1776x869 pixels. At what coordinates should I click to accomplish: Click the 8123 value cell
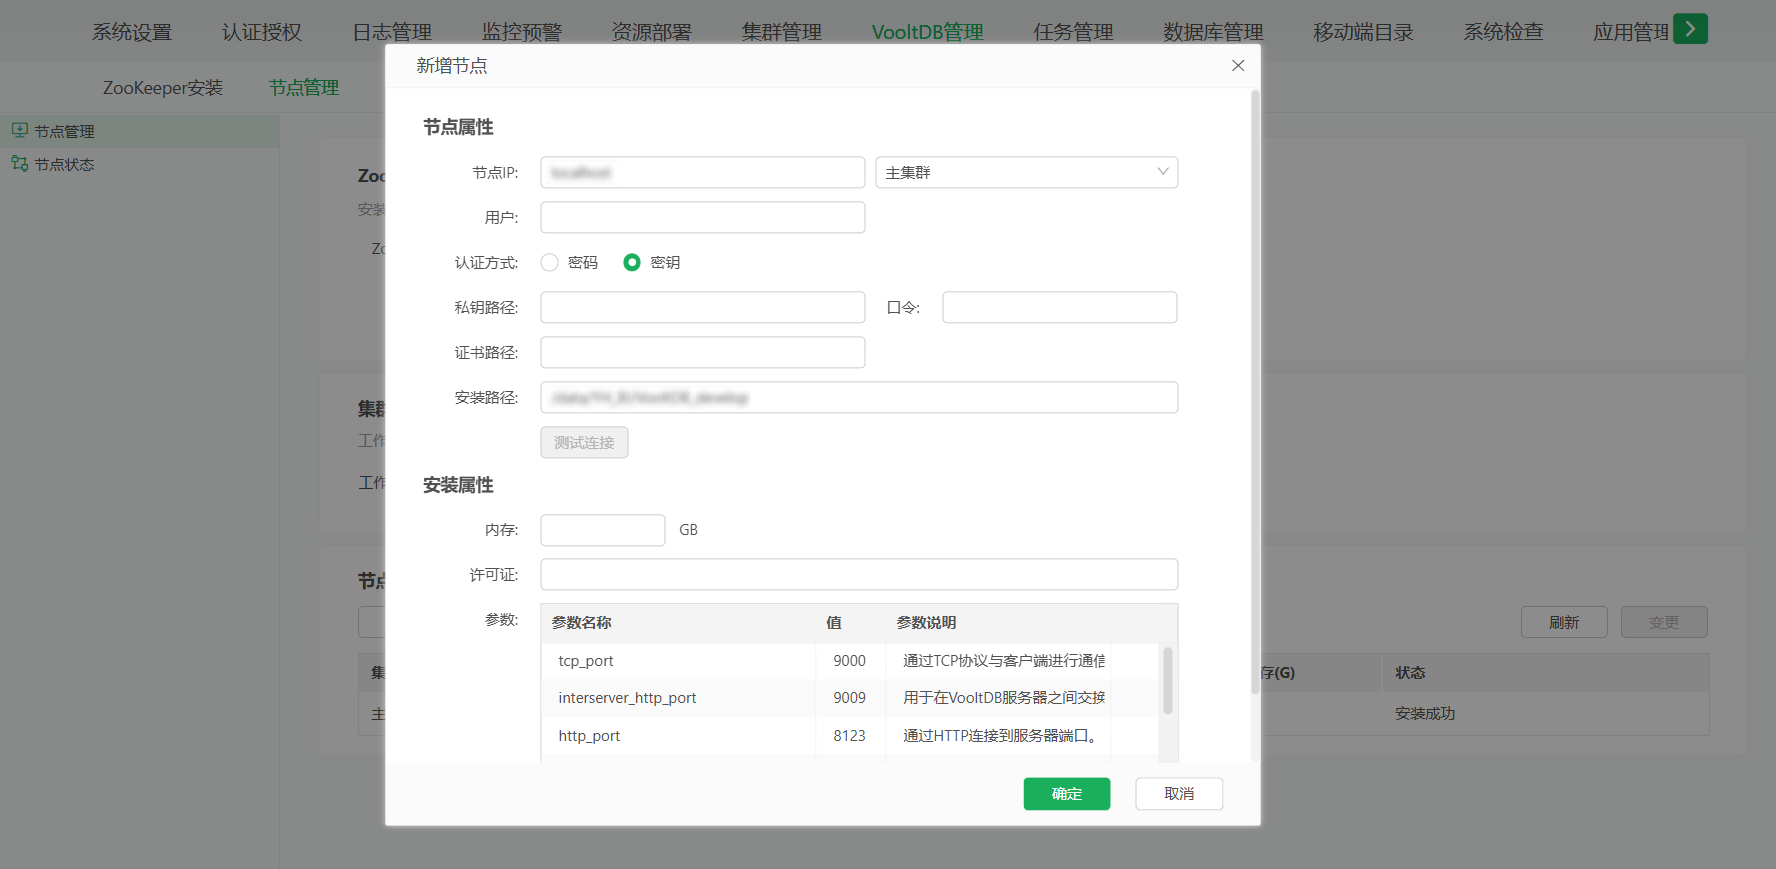click(x=849, y=736)
